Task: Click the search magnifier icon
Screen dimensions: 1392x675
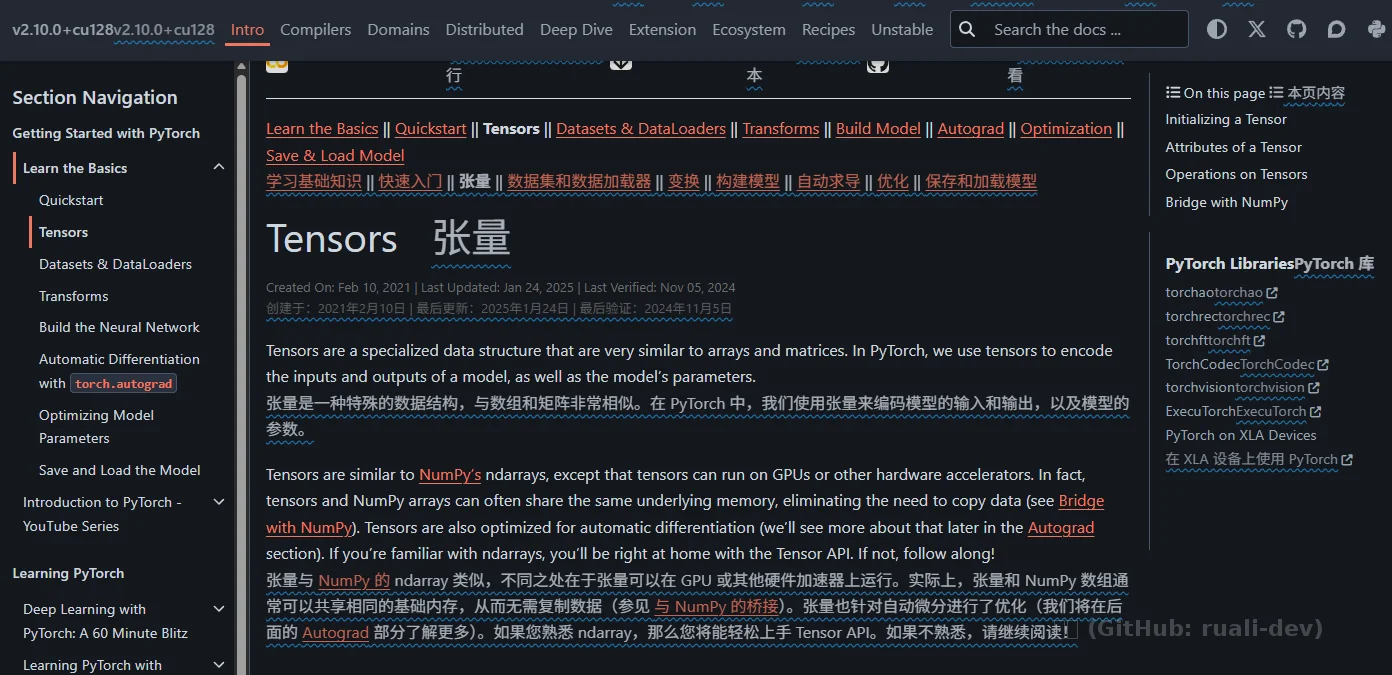Action: tap(967, 30)
